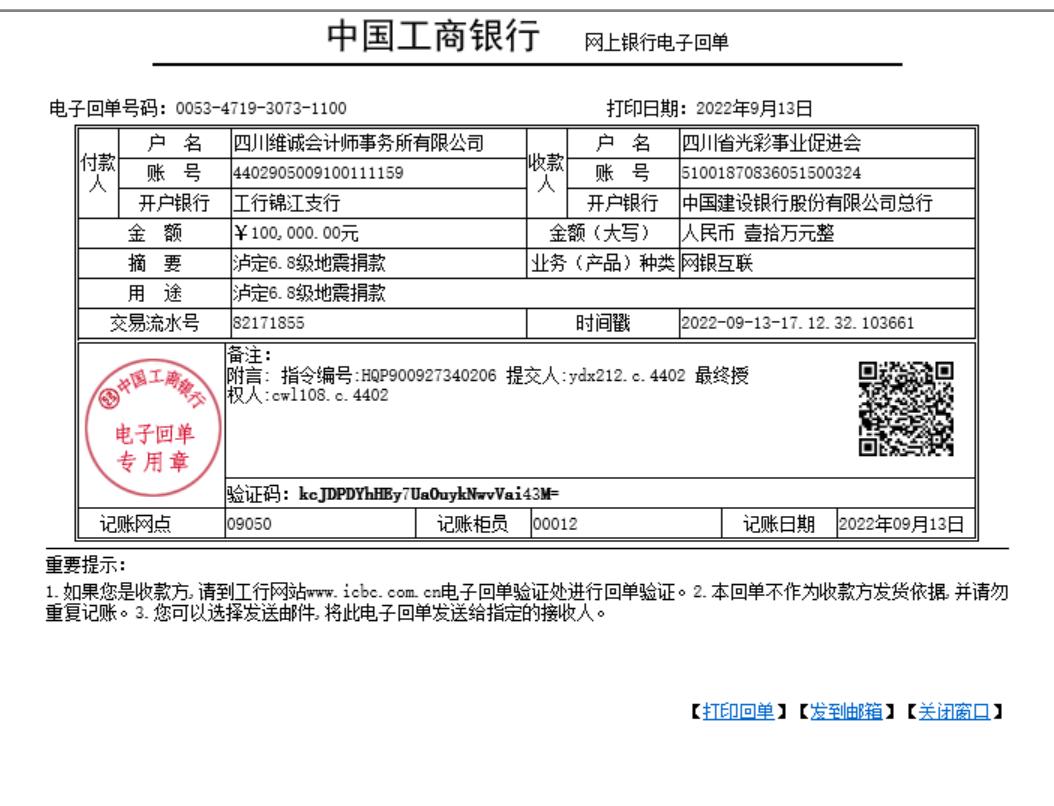This screenshot has height=806, width=1054.
Task: Click the 验证码 label
Action: 258,495
